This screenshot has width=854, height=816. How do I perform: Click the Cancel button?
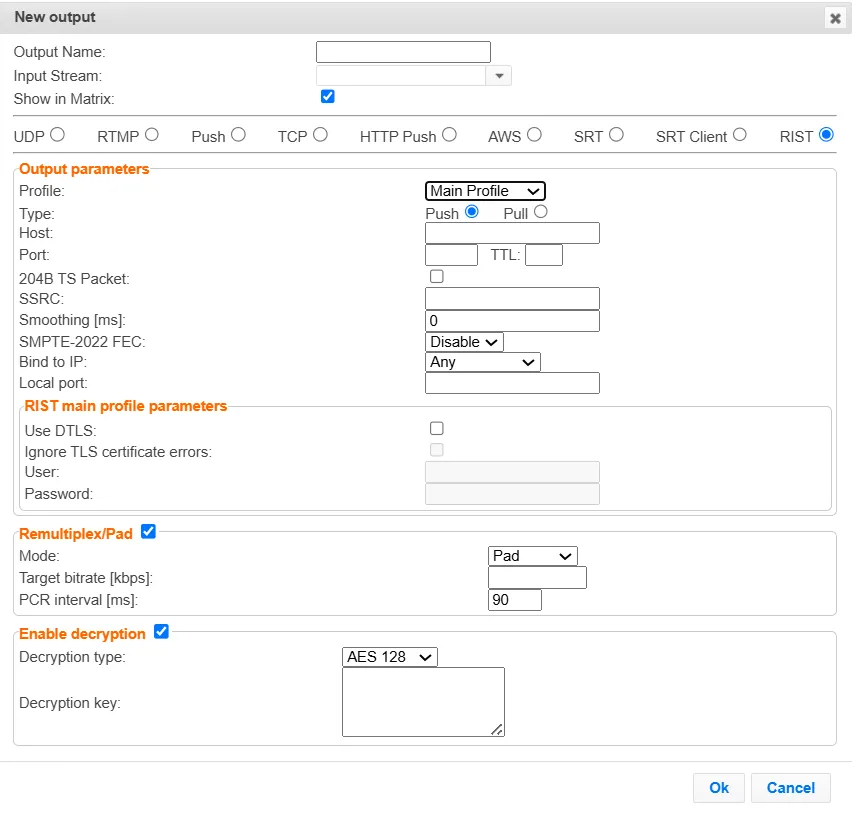(x=790, y=788)
